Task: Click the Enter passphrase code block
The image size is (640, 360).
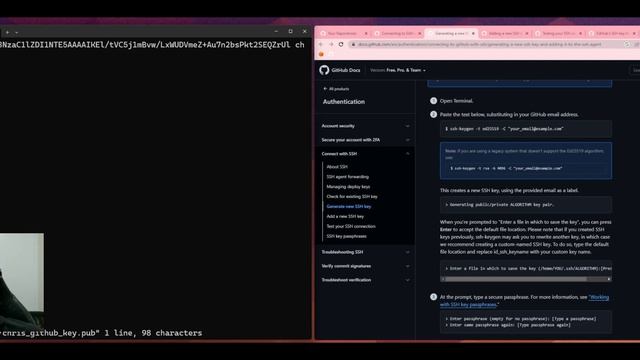Action: pyautogui.click(x=526, y=322)
